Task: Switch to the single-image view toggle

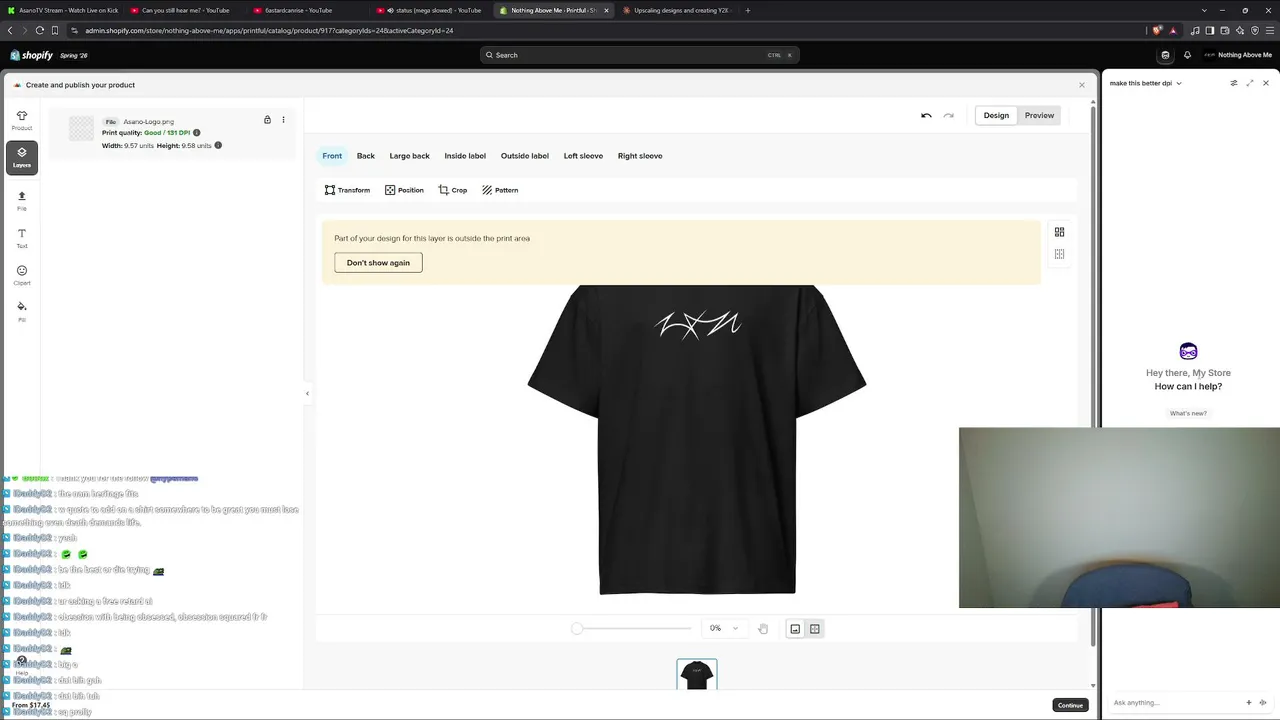Action: [x=795, y=629]
